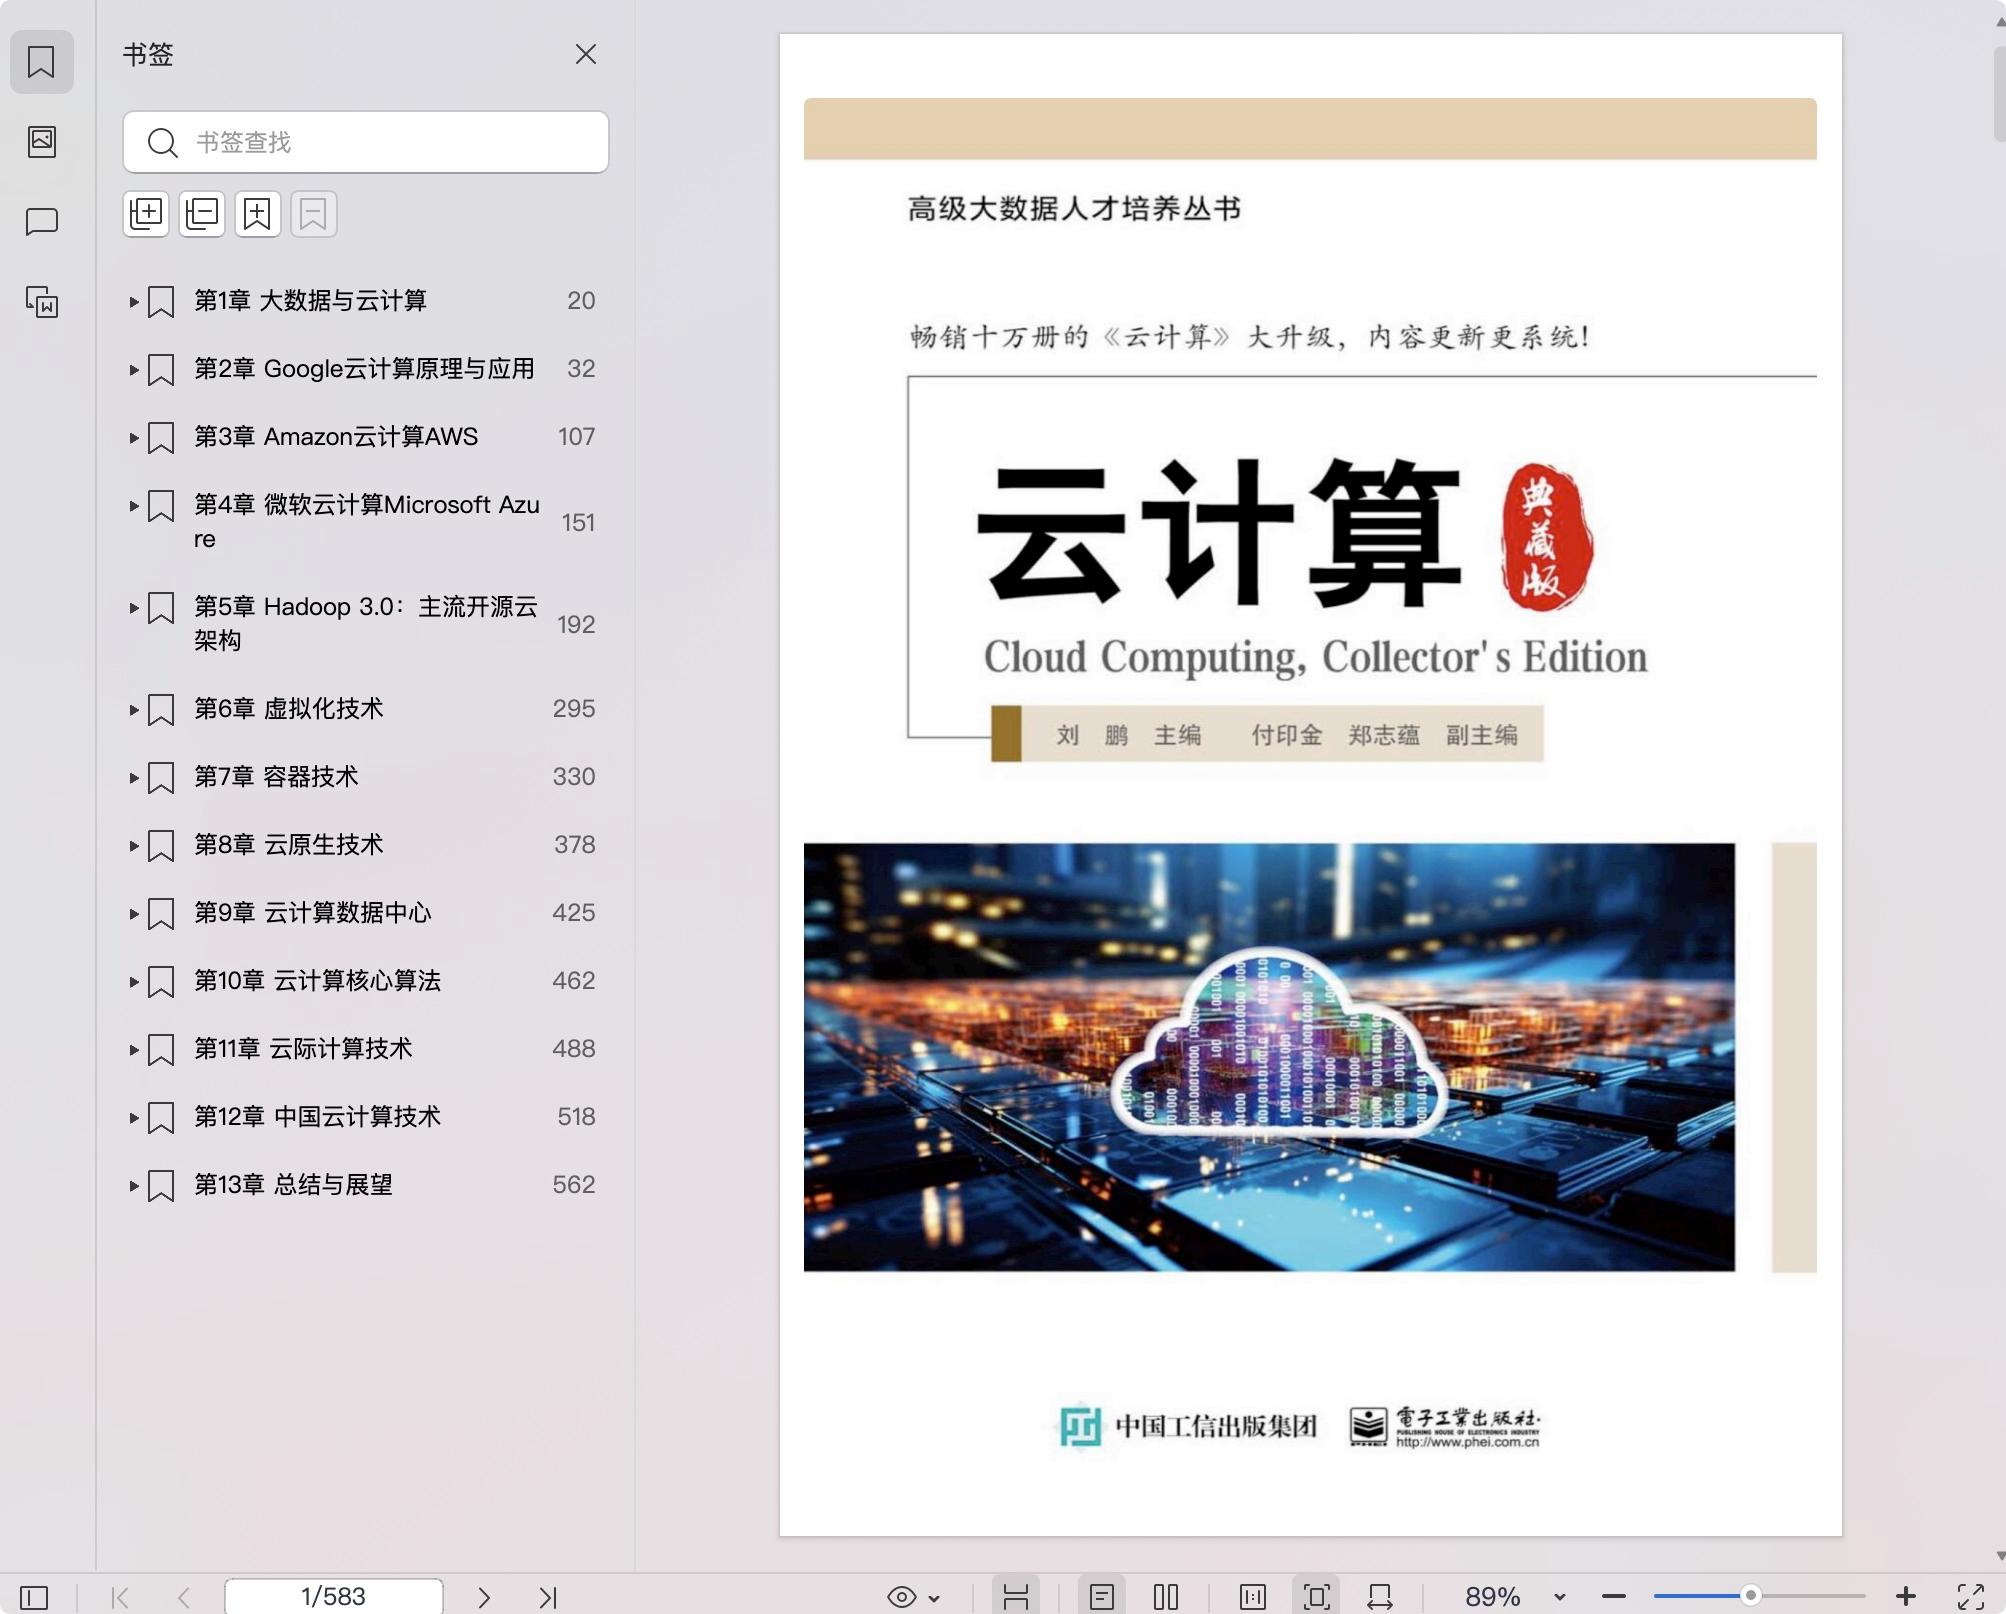Go to 第8章 云原生技术
The height and width of the screenshot is (1614, 2006).
pos(288,844)
